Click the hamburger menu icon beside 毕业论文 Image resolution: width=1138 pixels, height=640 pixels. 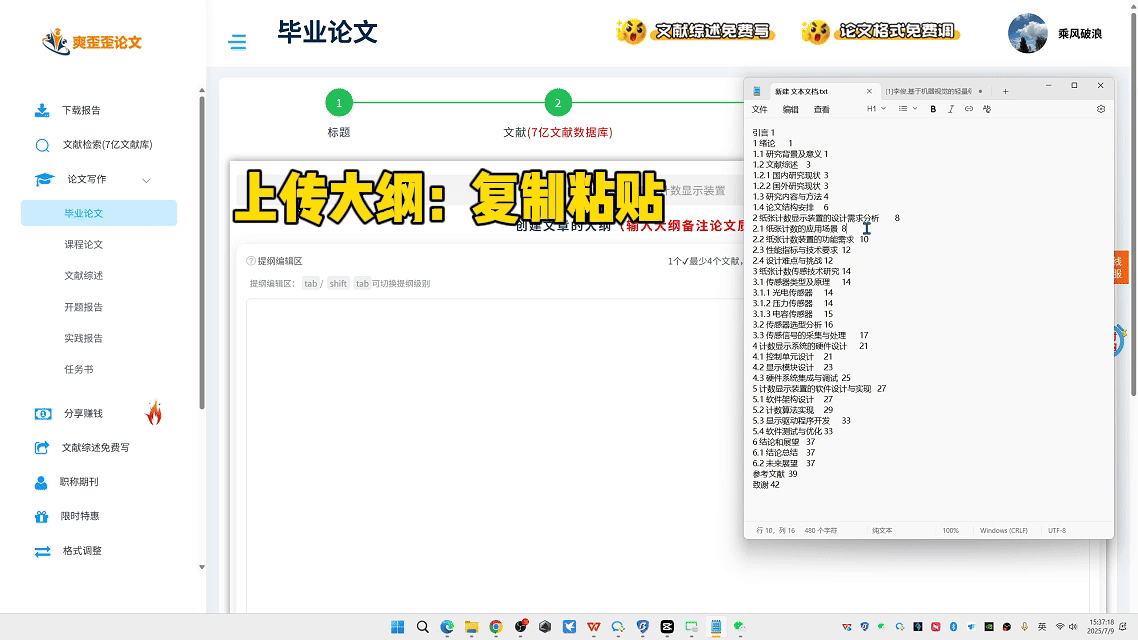point(237,42)
